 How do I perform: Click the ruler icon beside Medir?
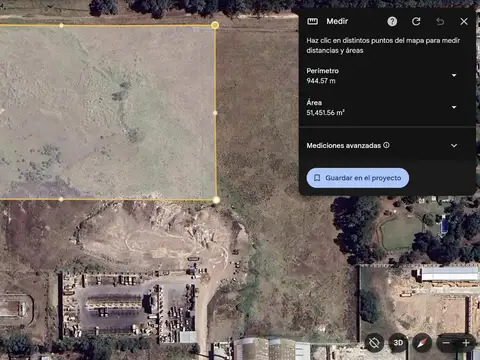[x=312, y=21]
